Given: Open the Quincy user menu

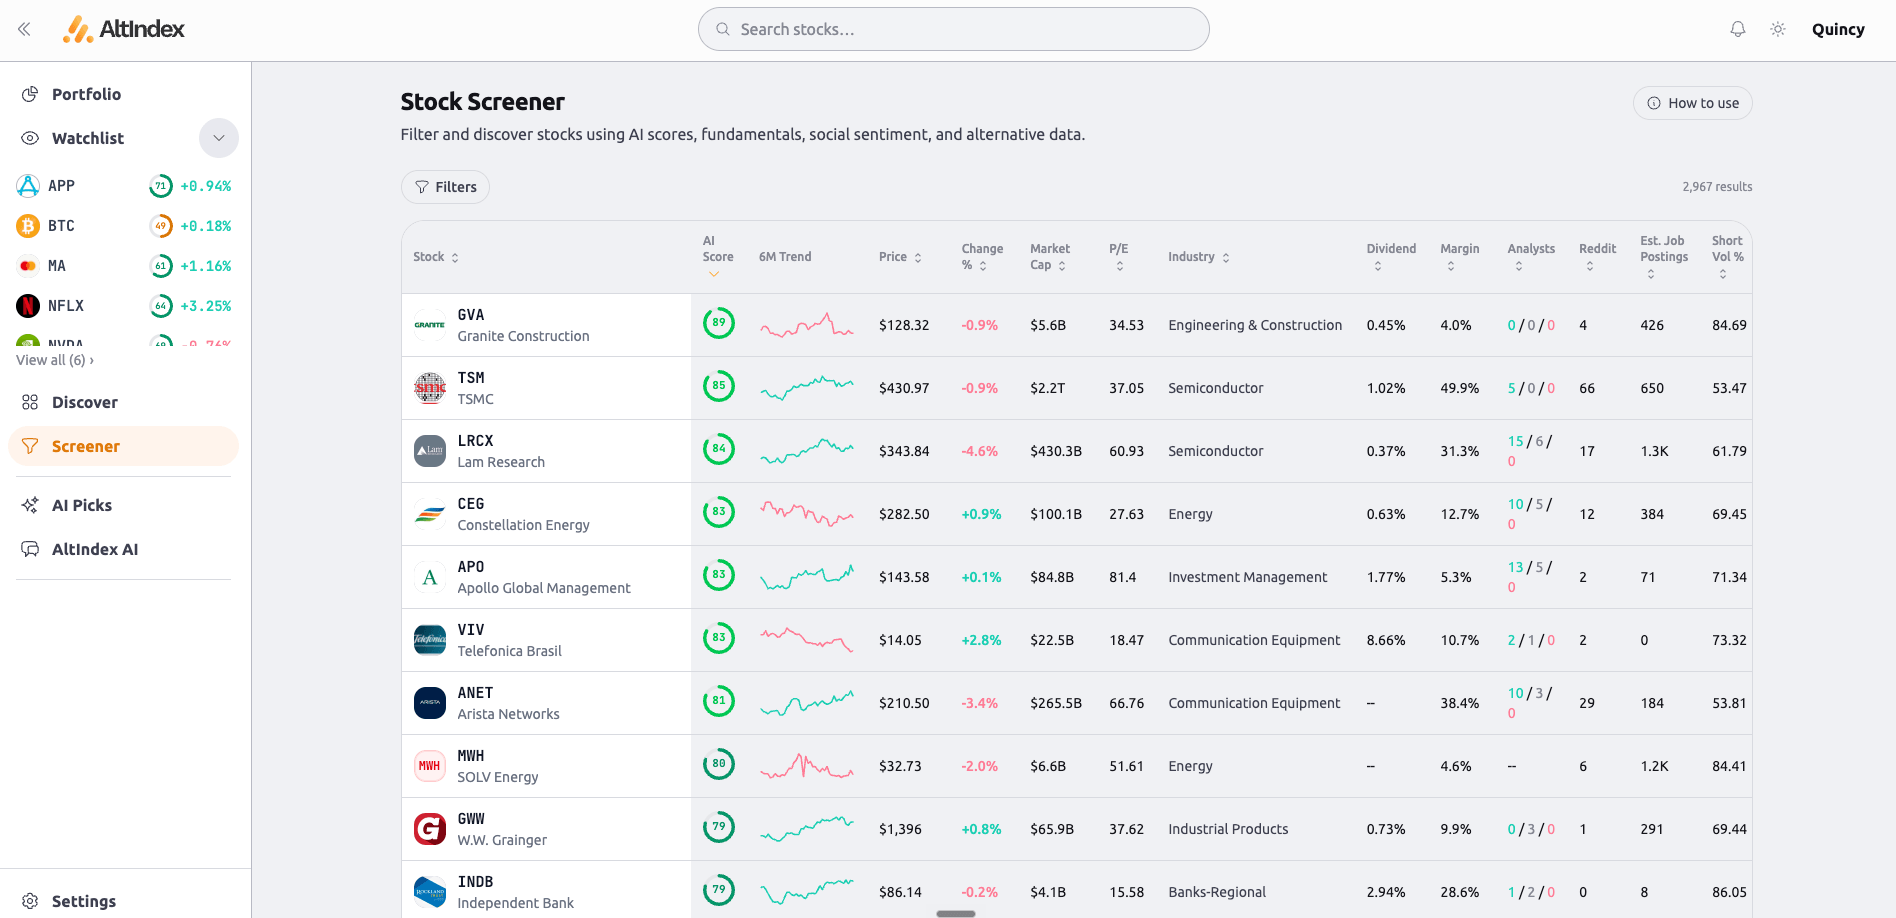Looking at the screenshot, I should click(x=1838, y=29).
